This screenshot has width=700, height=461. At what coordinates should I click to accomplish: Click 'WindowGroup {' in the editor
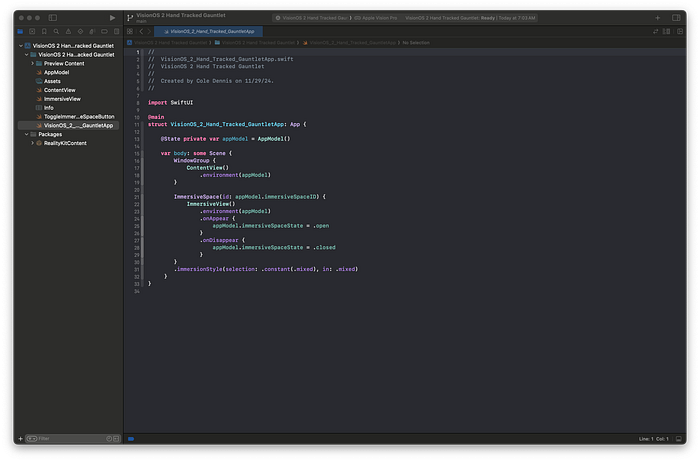(x=195, y=161)
